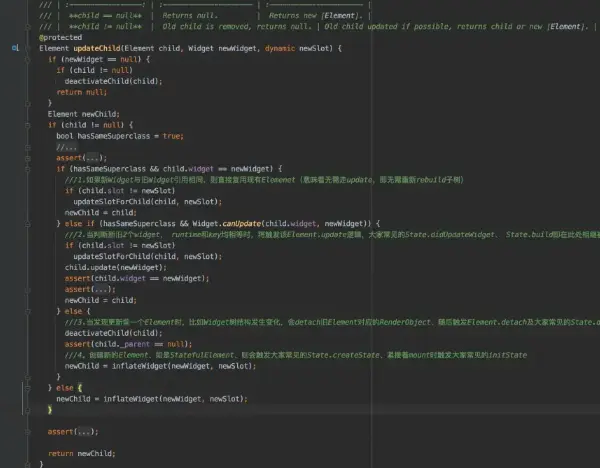This screenshot has height=468, width=600.
Task: Click the 'return newChild;' statement
Action: tap(82, 453)
